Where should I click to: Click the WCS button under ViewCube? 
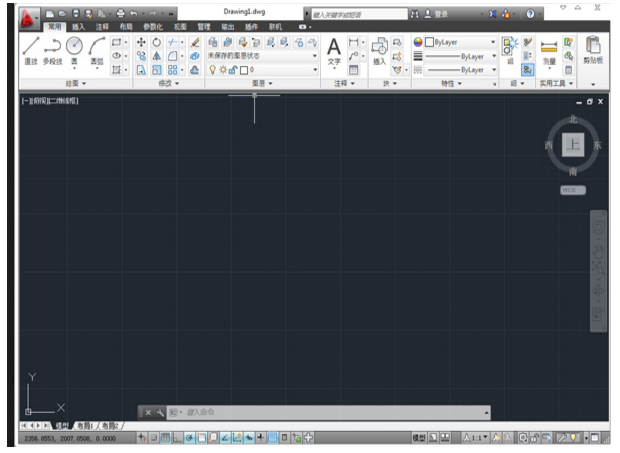[x=572, y=190]
